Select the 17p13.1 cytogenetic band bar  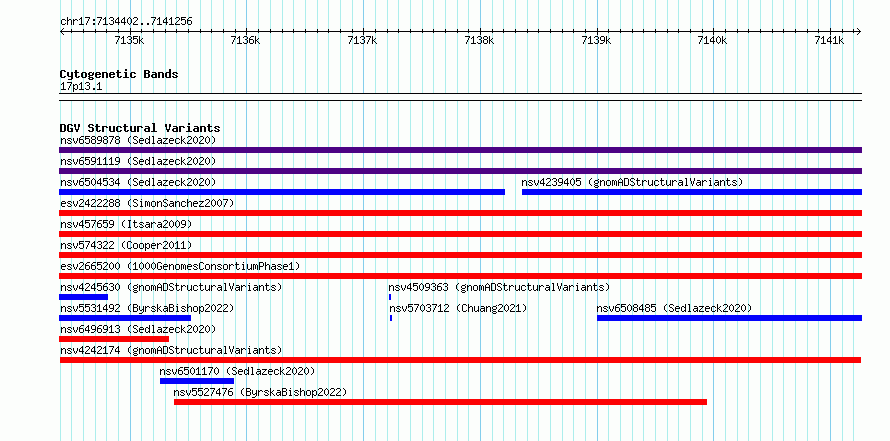(x=460, y=96)
